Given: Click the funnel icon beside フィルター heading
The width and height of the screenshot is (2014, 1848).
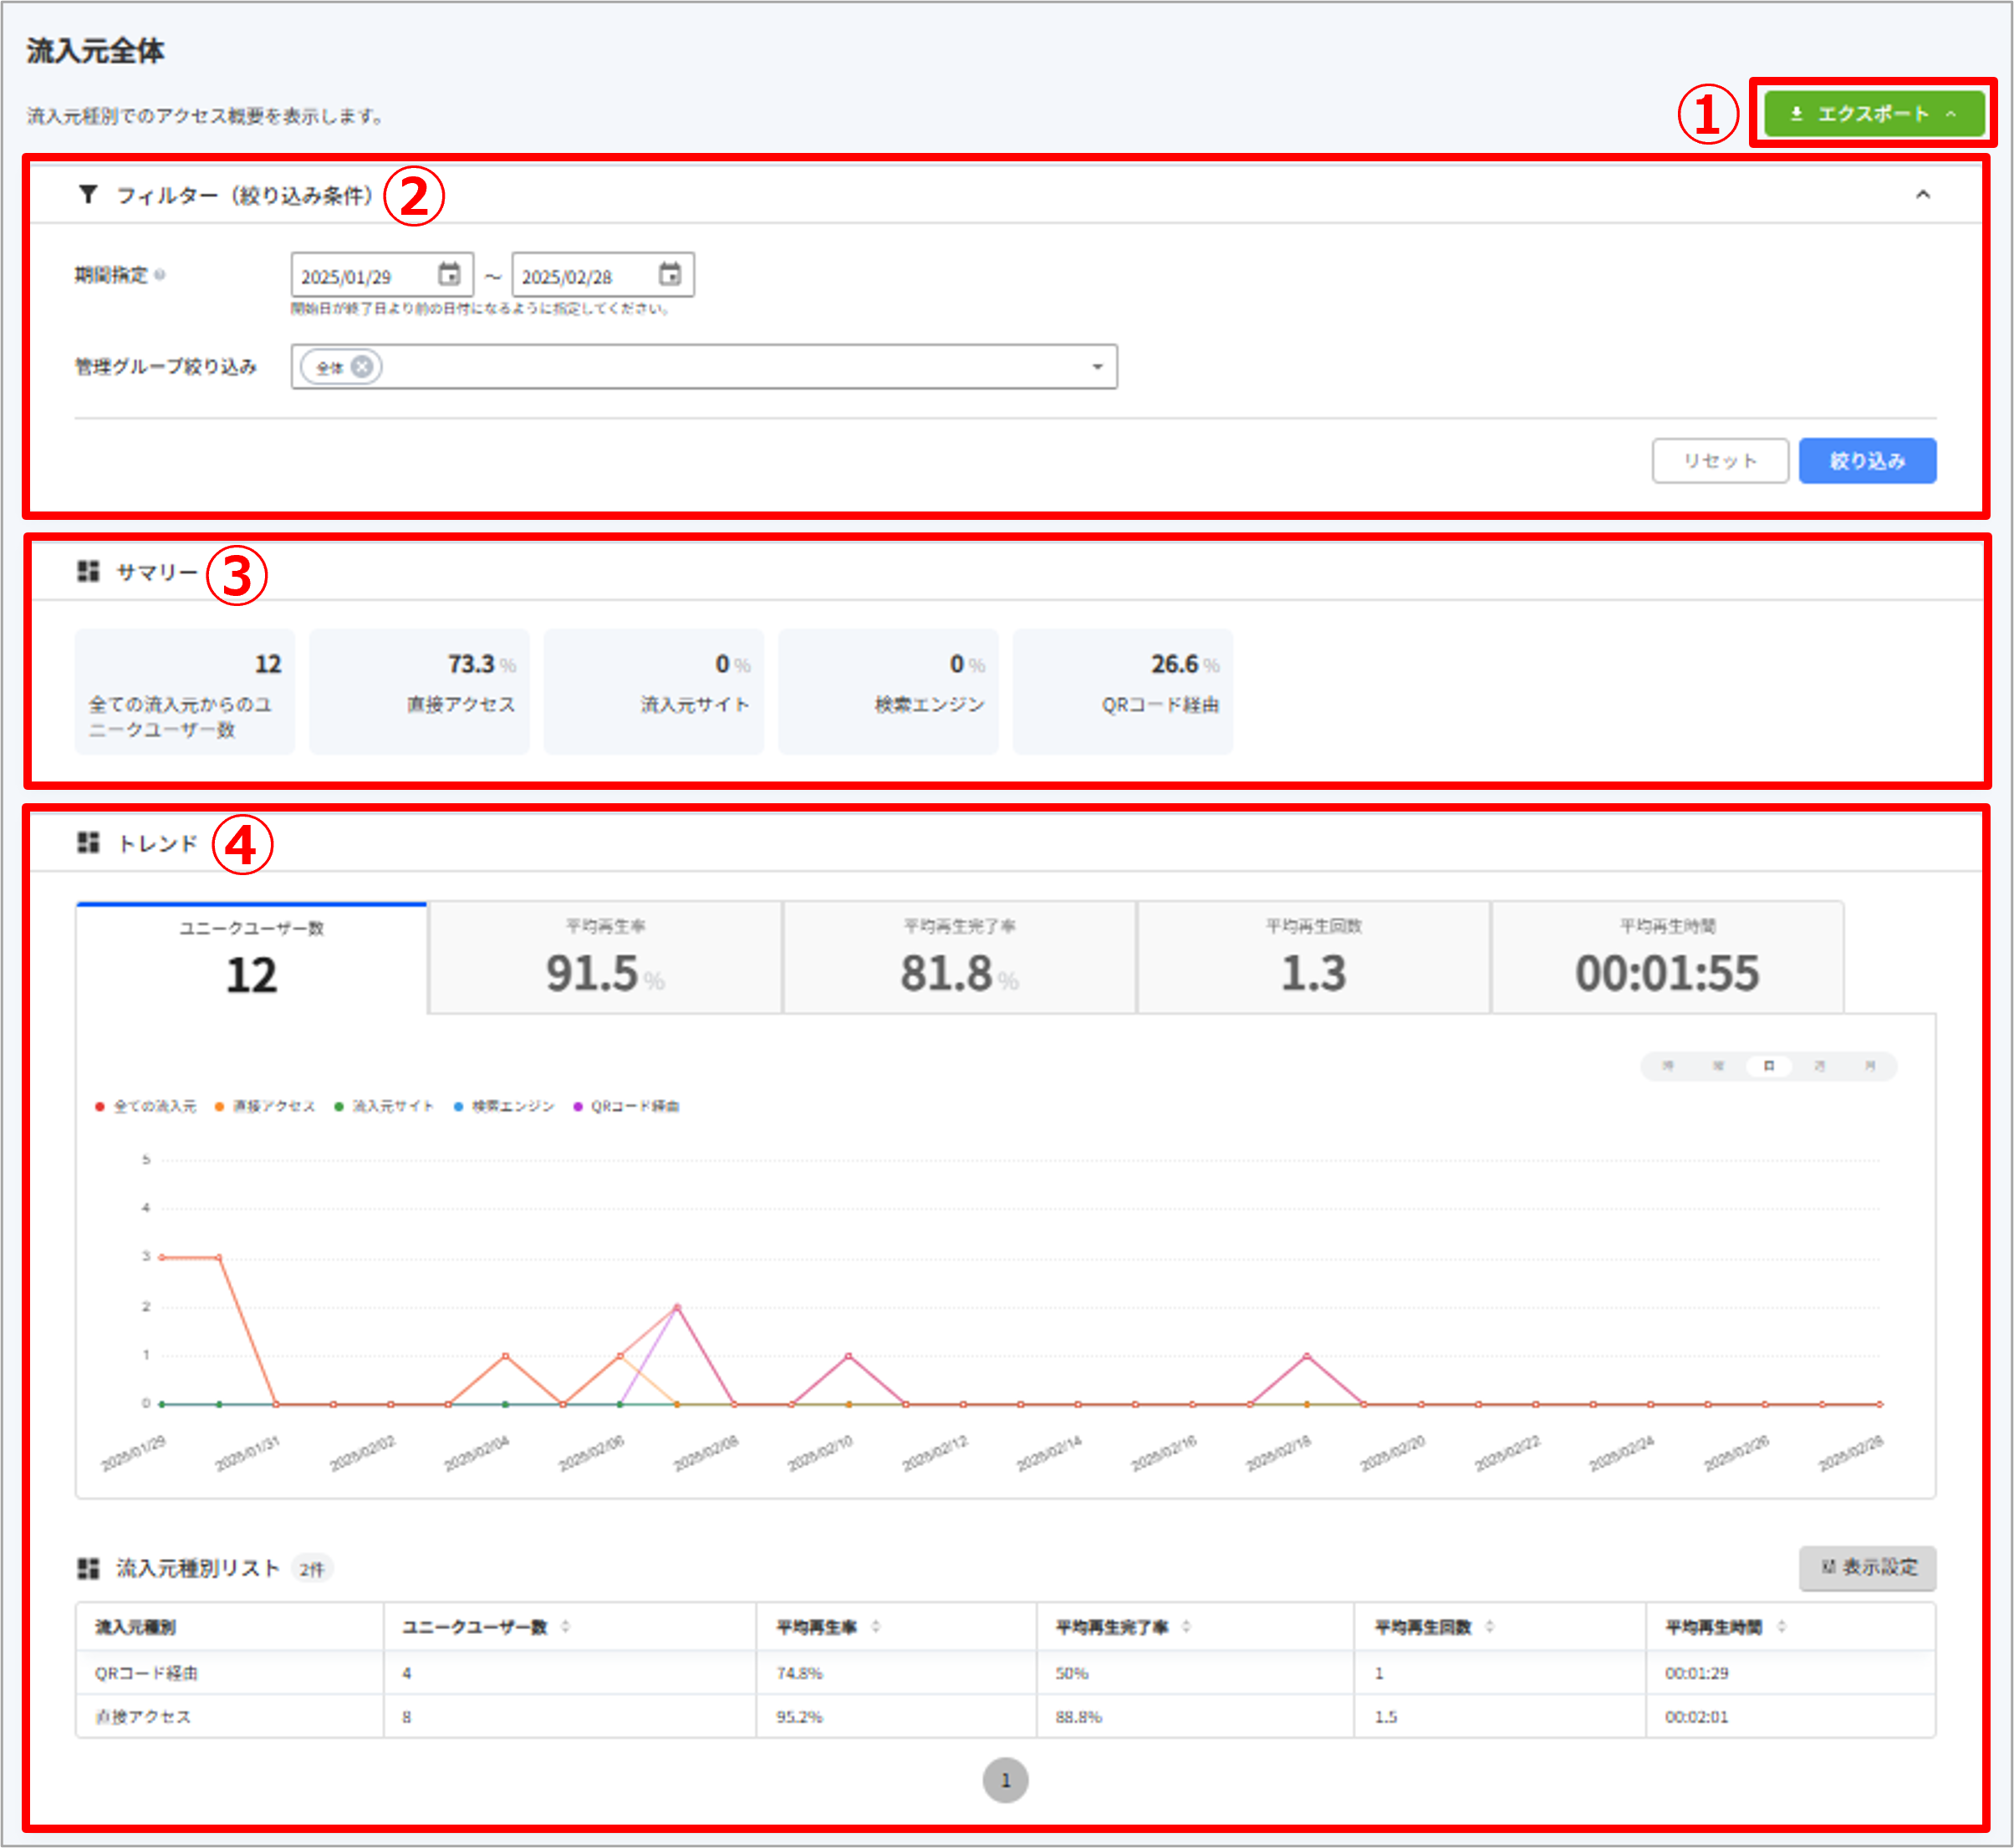Looking at the screenshot, I should [x=88, y=194].
